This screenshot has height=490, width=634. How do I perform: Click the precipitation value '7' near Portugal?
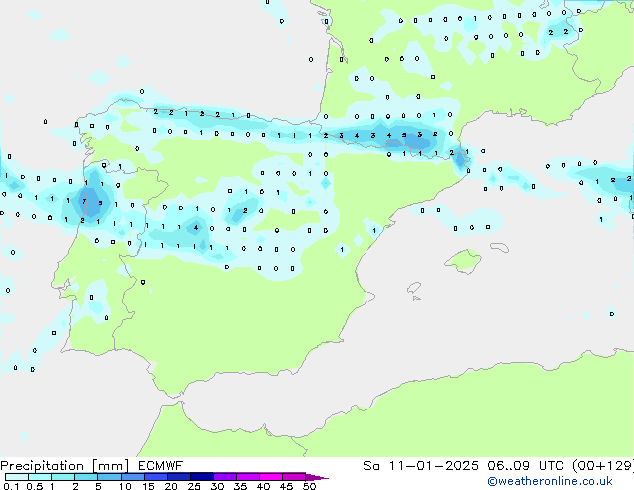[84, 201]
